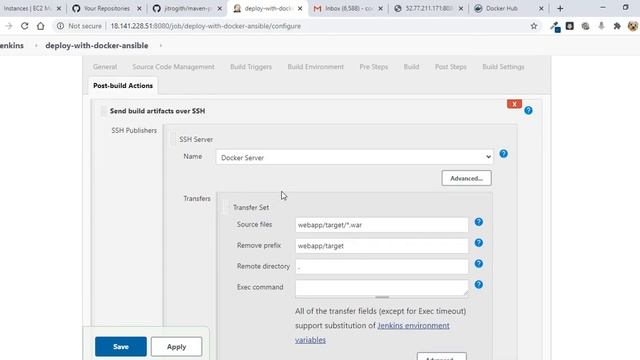Click the Exec command text area
This screenshot has height=360, width=640.
(x=382, y=288)
